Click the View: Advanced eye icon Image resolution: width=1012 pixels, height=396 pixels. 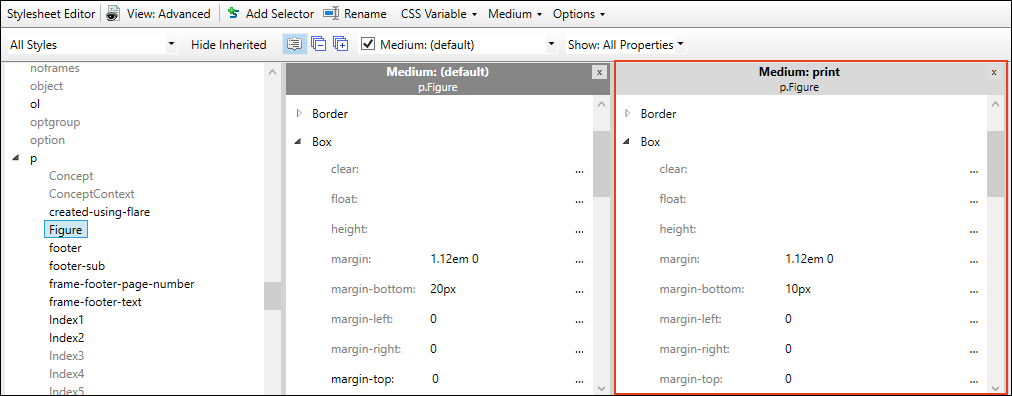pos(114,14)
